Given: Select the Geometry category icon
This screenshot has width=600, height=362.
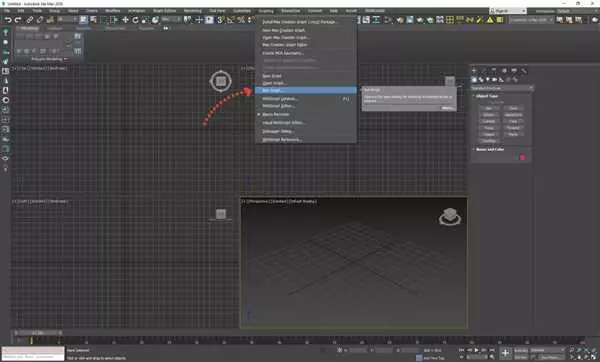Looking at the screenshot, I should [474, 80].
